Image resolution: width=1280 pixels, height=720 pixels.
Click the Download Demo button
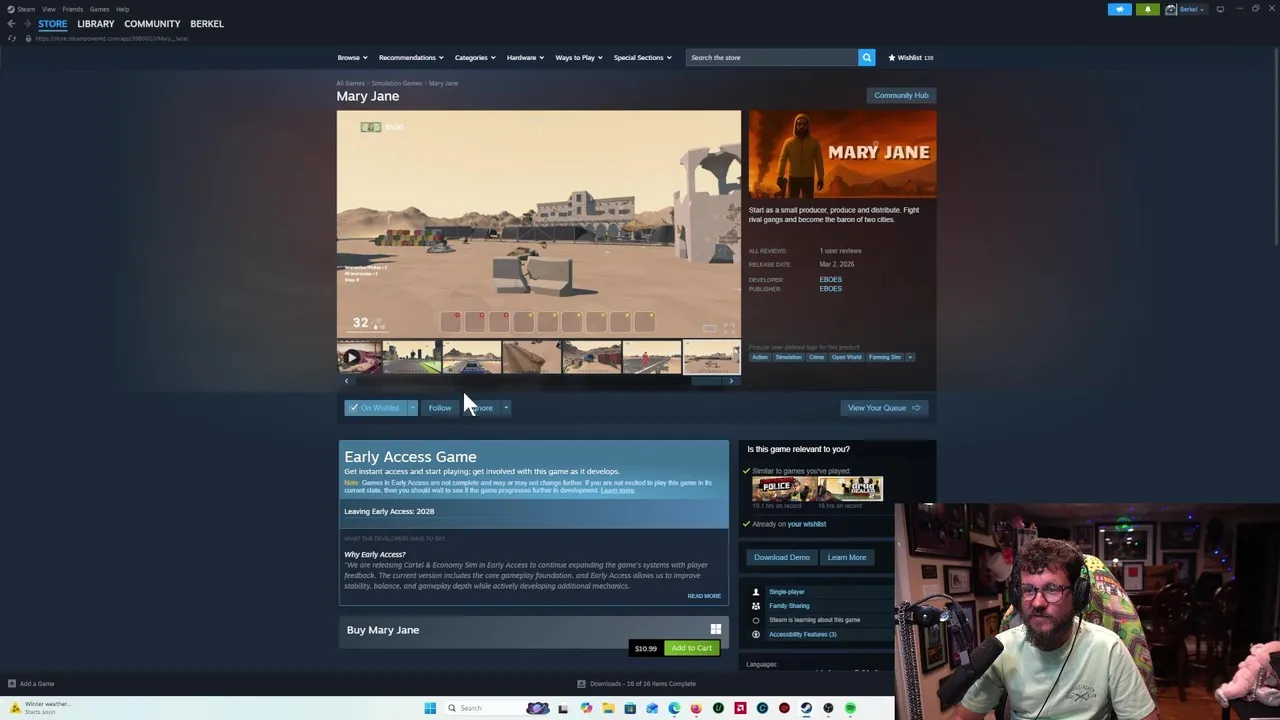782,557
